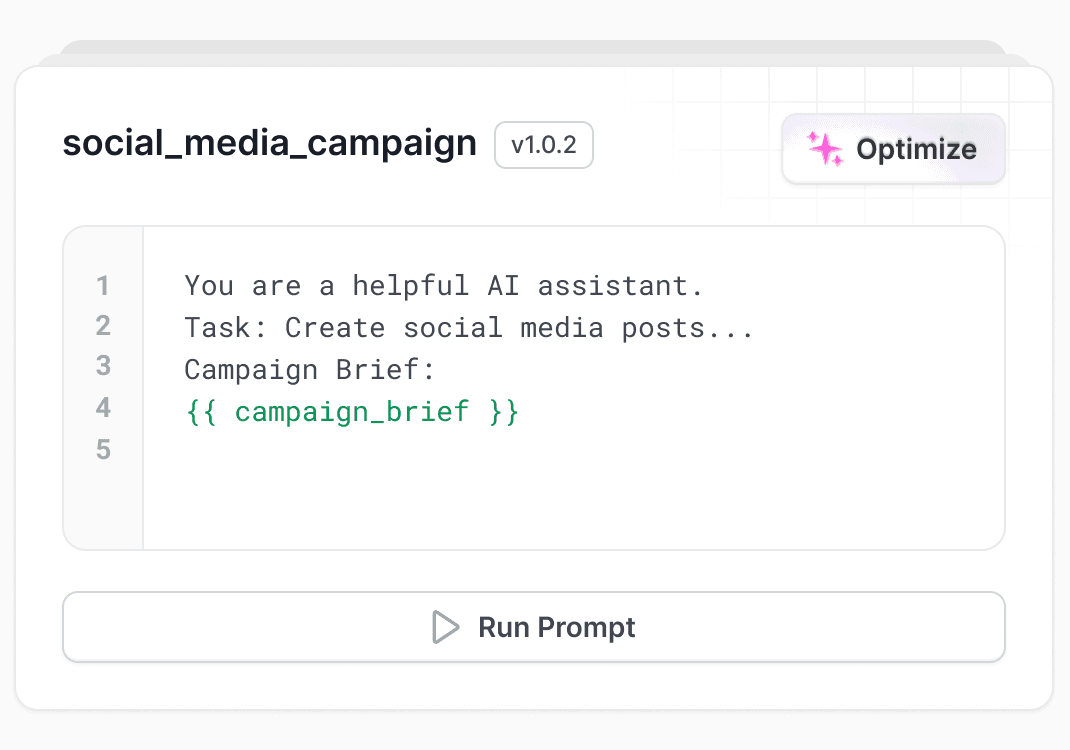Run the prompt with Run Prompt button

click(534, 627)
